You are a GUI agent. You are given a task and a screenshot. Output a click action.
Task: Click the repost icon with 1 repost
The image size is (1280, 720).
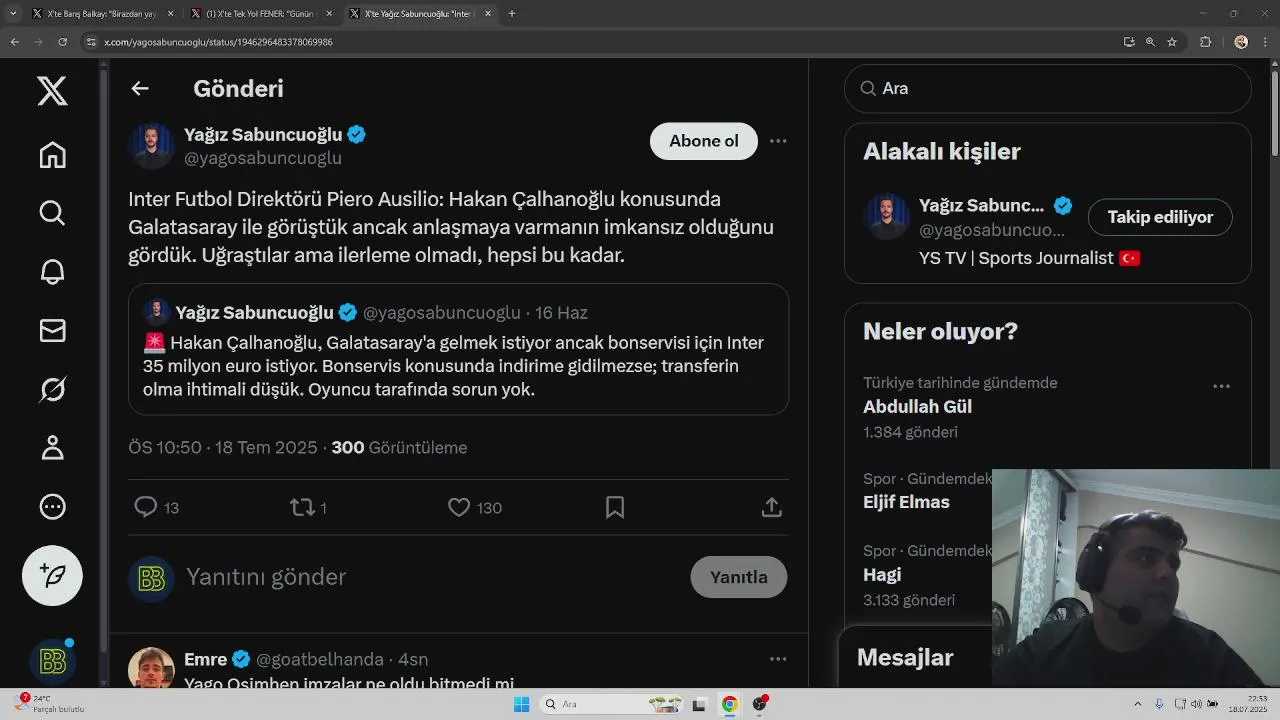pyautogui.click(x=302, y=507)
